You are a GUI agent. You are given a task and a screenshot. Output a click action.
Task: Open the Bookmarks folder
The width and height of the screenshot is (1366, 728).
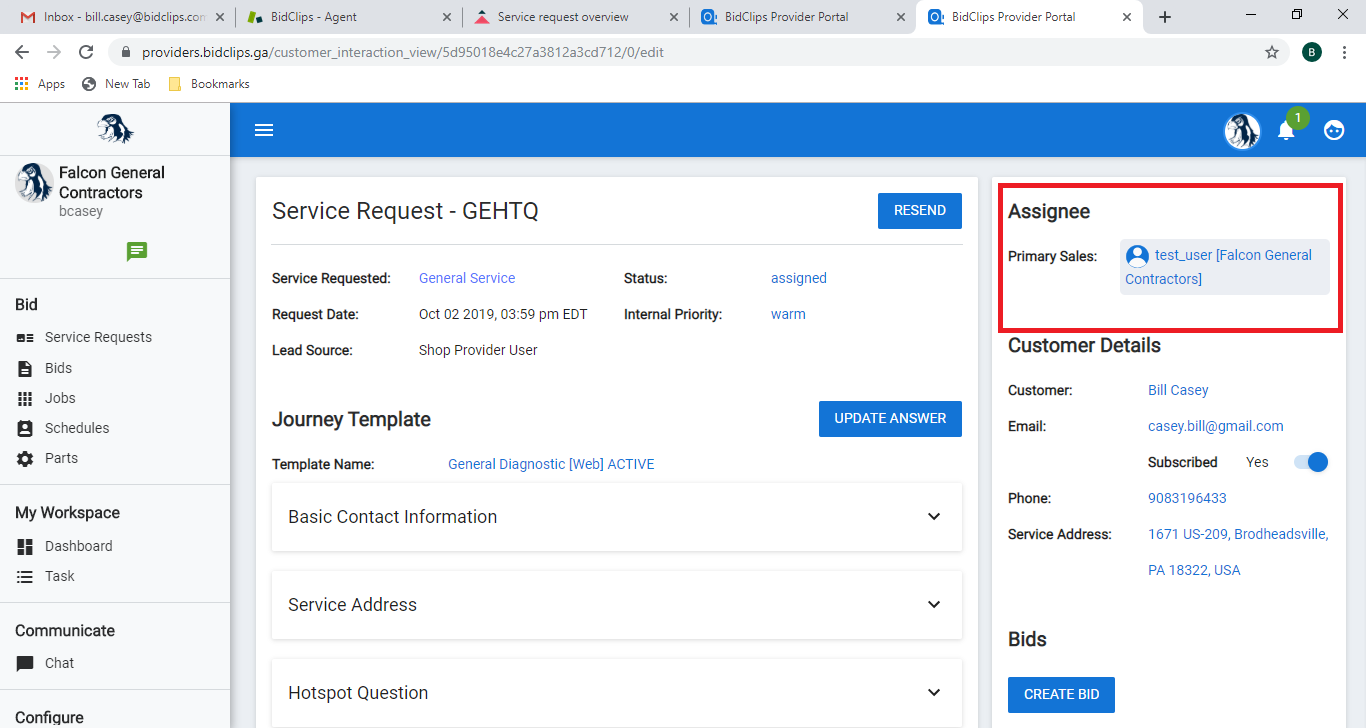point(209,84)
